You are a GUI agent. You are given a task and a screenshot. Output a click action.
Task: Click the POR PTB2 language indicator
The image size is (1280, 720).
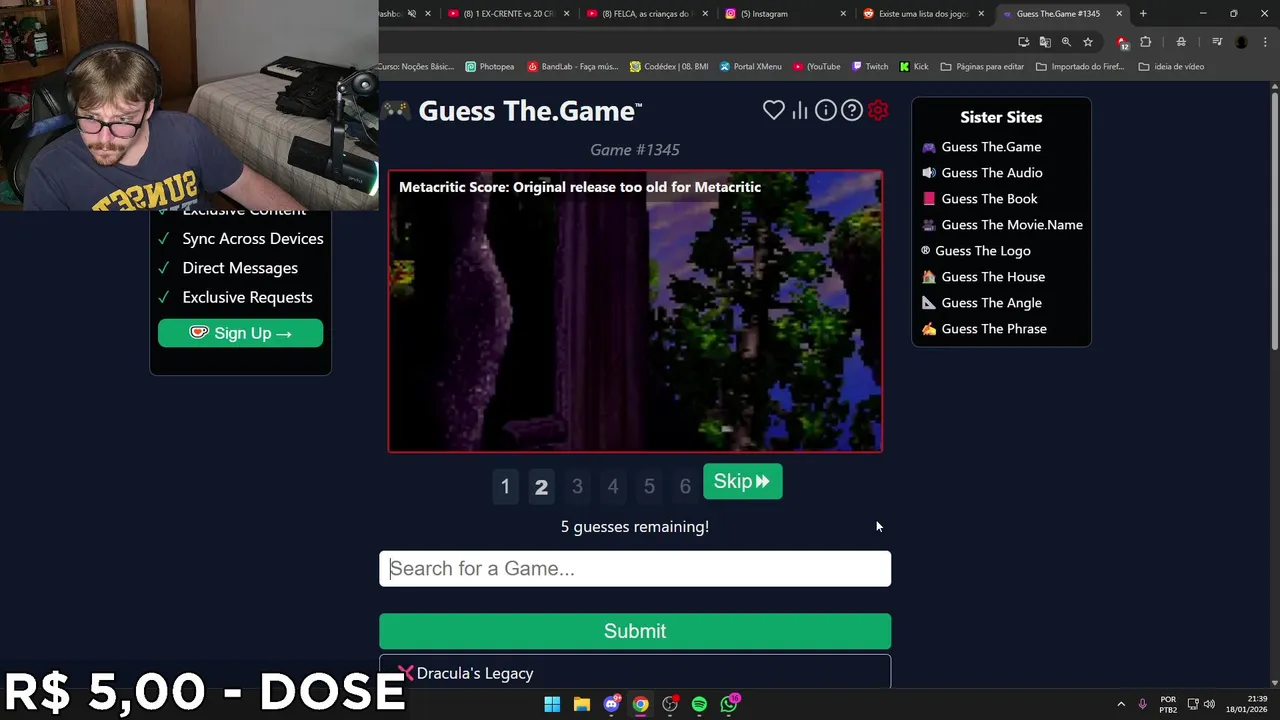1168,704
